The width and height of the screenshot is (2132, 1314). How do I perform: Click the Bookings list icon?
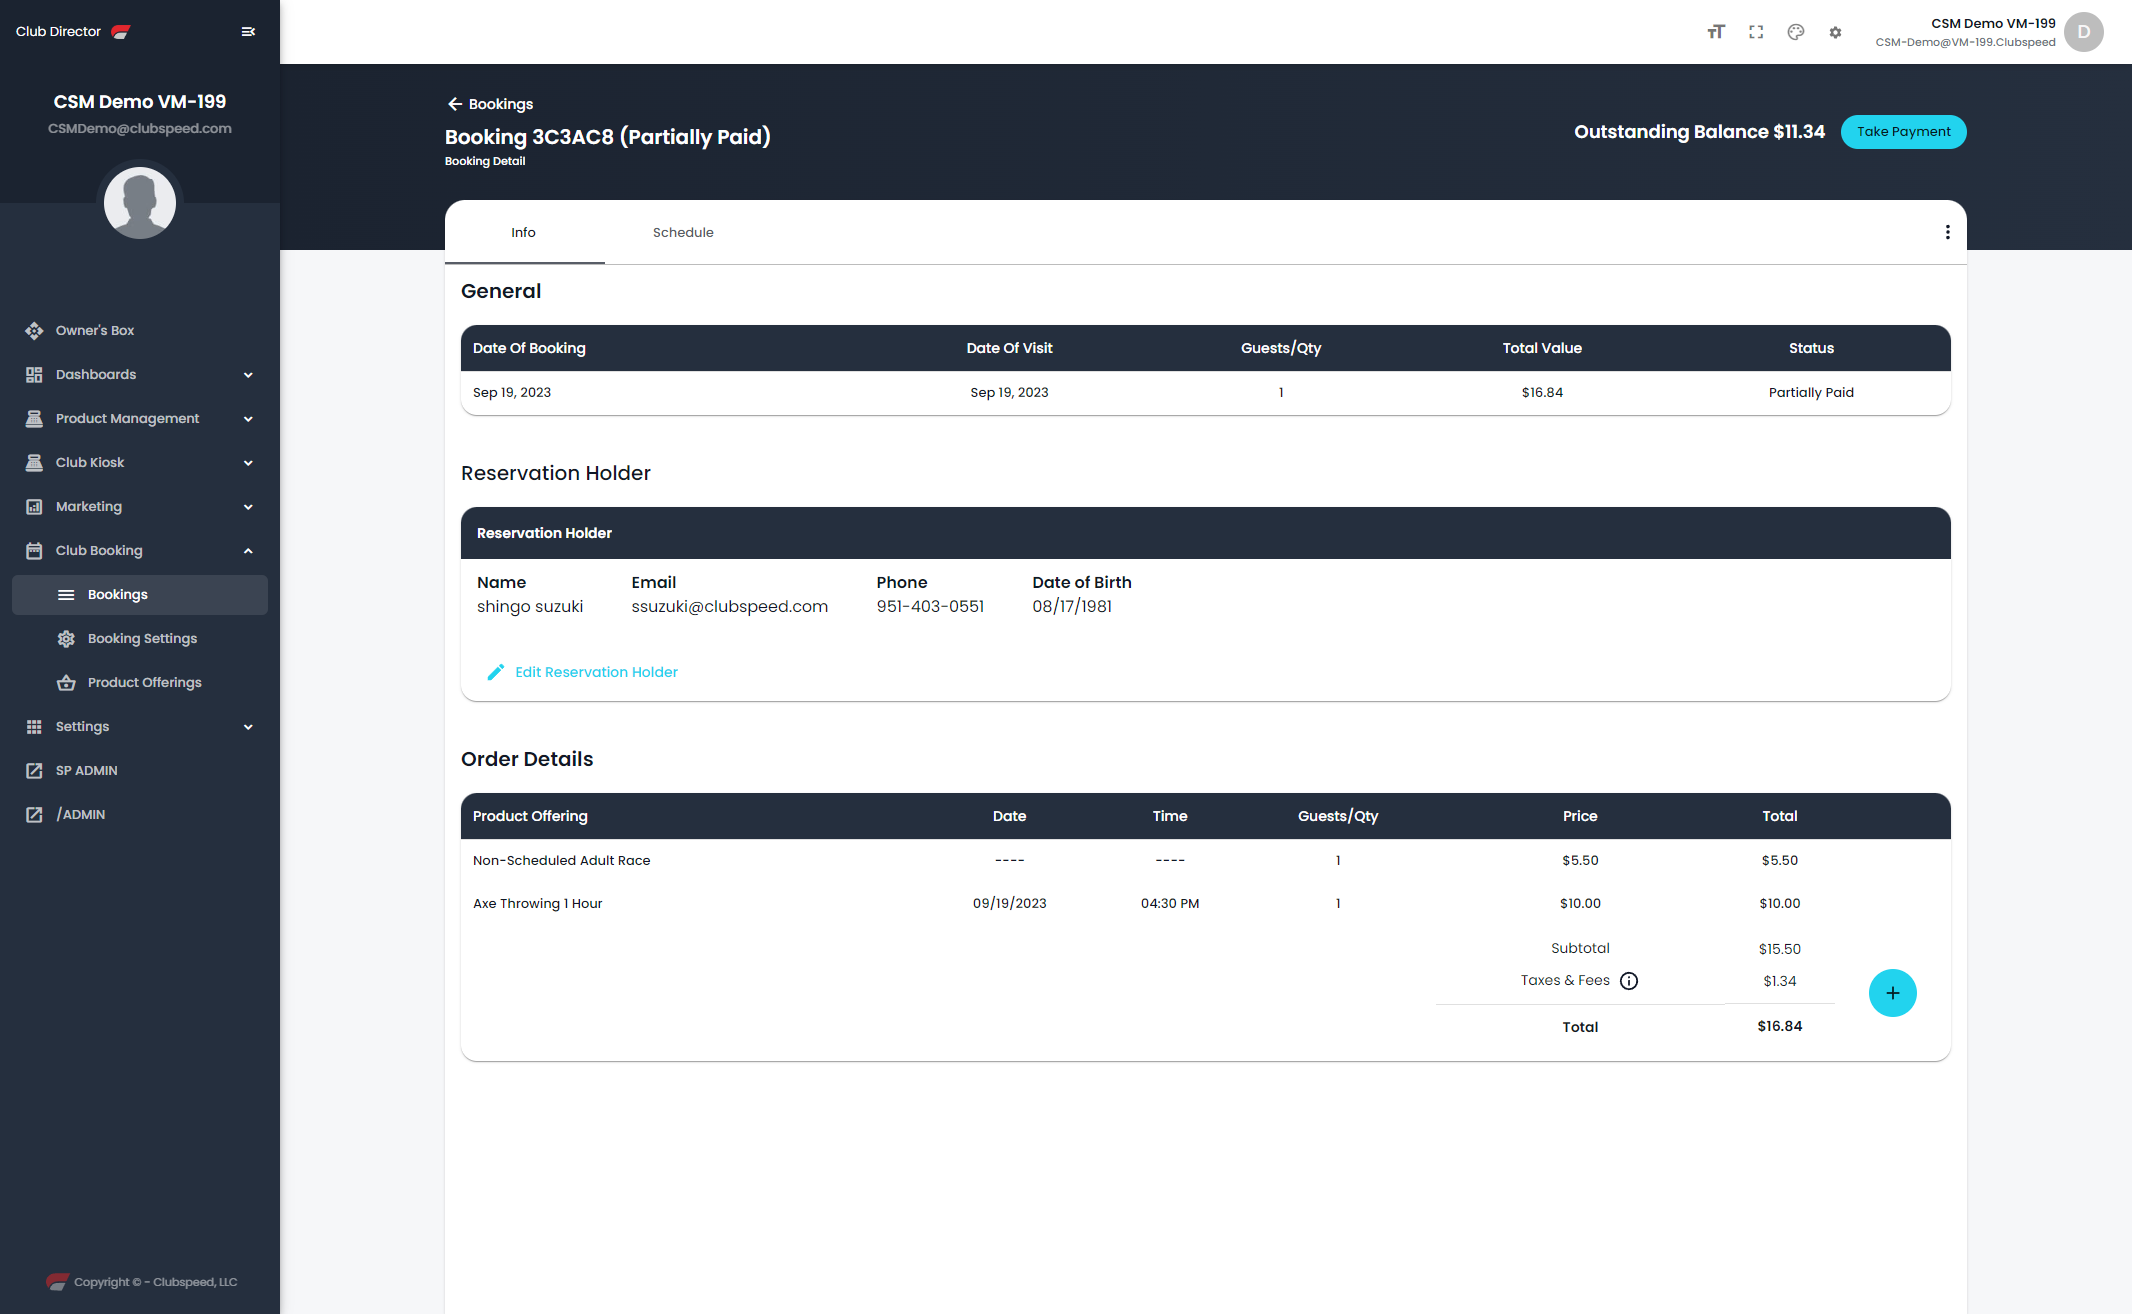66,595
